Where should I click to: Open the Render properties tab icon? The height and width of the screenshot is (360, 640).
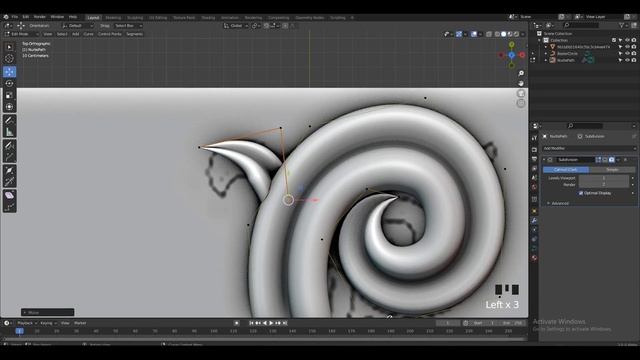(x=534, y=150)
